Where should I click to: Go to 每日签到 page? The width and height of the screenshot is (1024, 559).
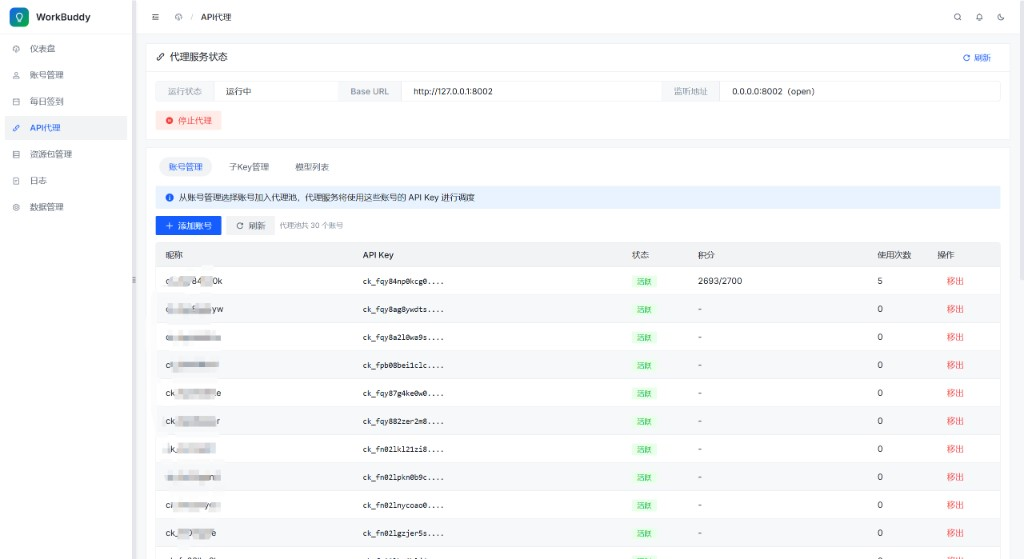pos(65,101)
